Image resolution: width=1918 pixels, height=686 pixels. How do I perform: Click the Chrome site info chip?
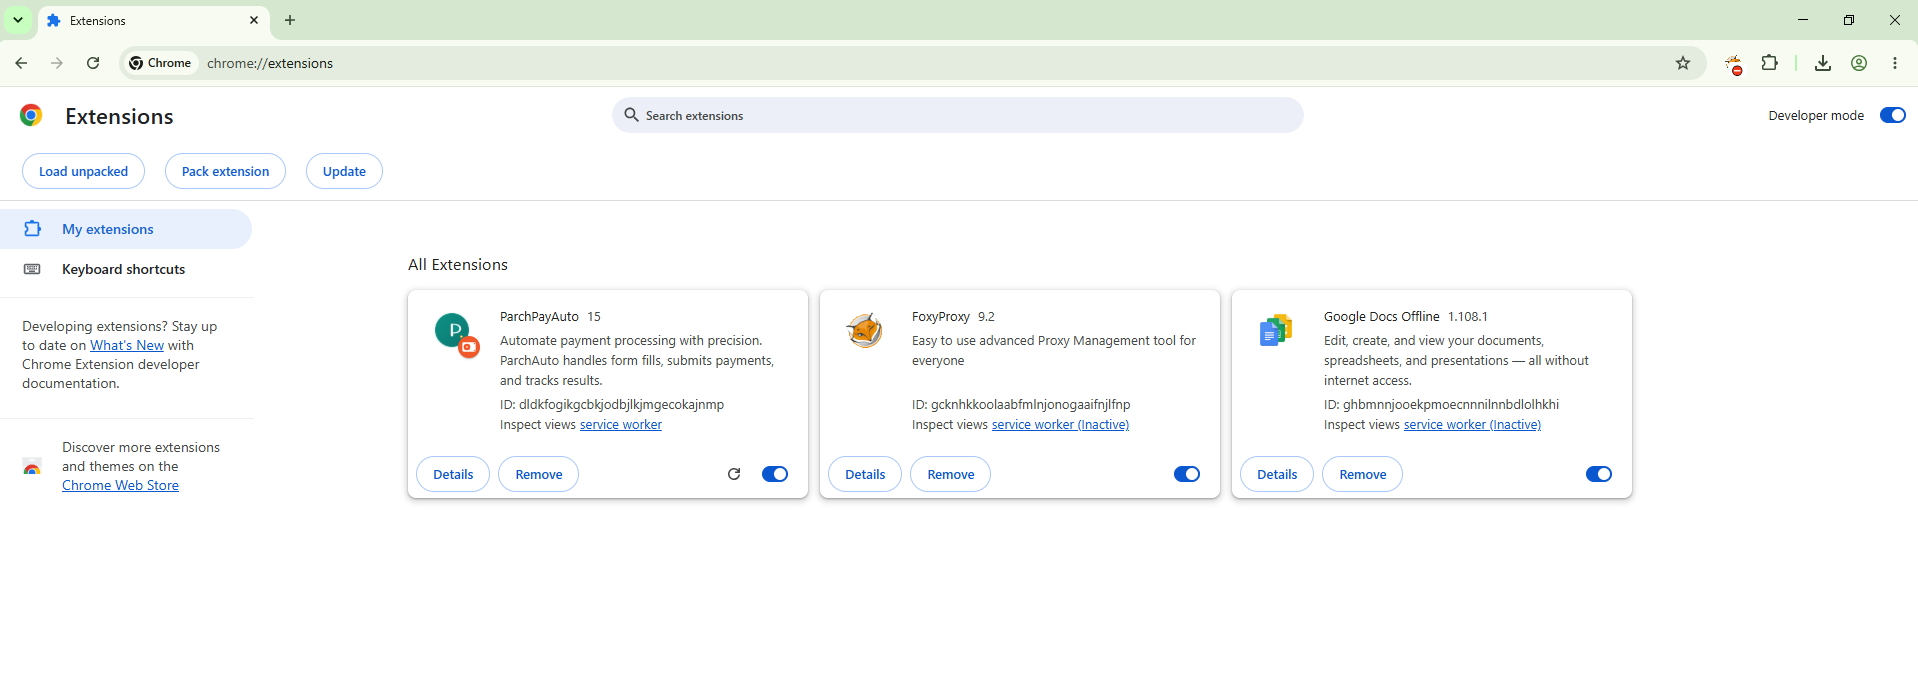(160, 63)
